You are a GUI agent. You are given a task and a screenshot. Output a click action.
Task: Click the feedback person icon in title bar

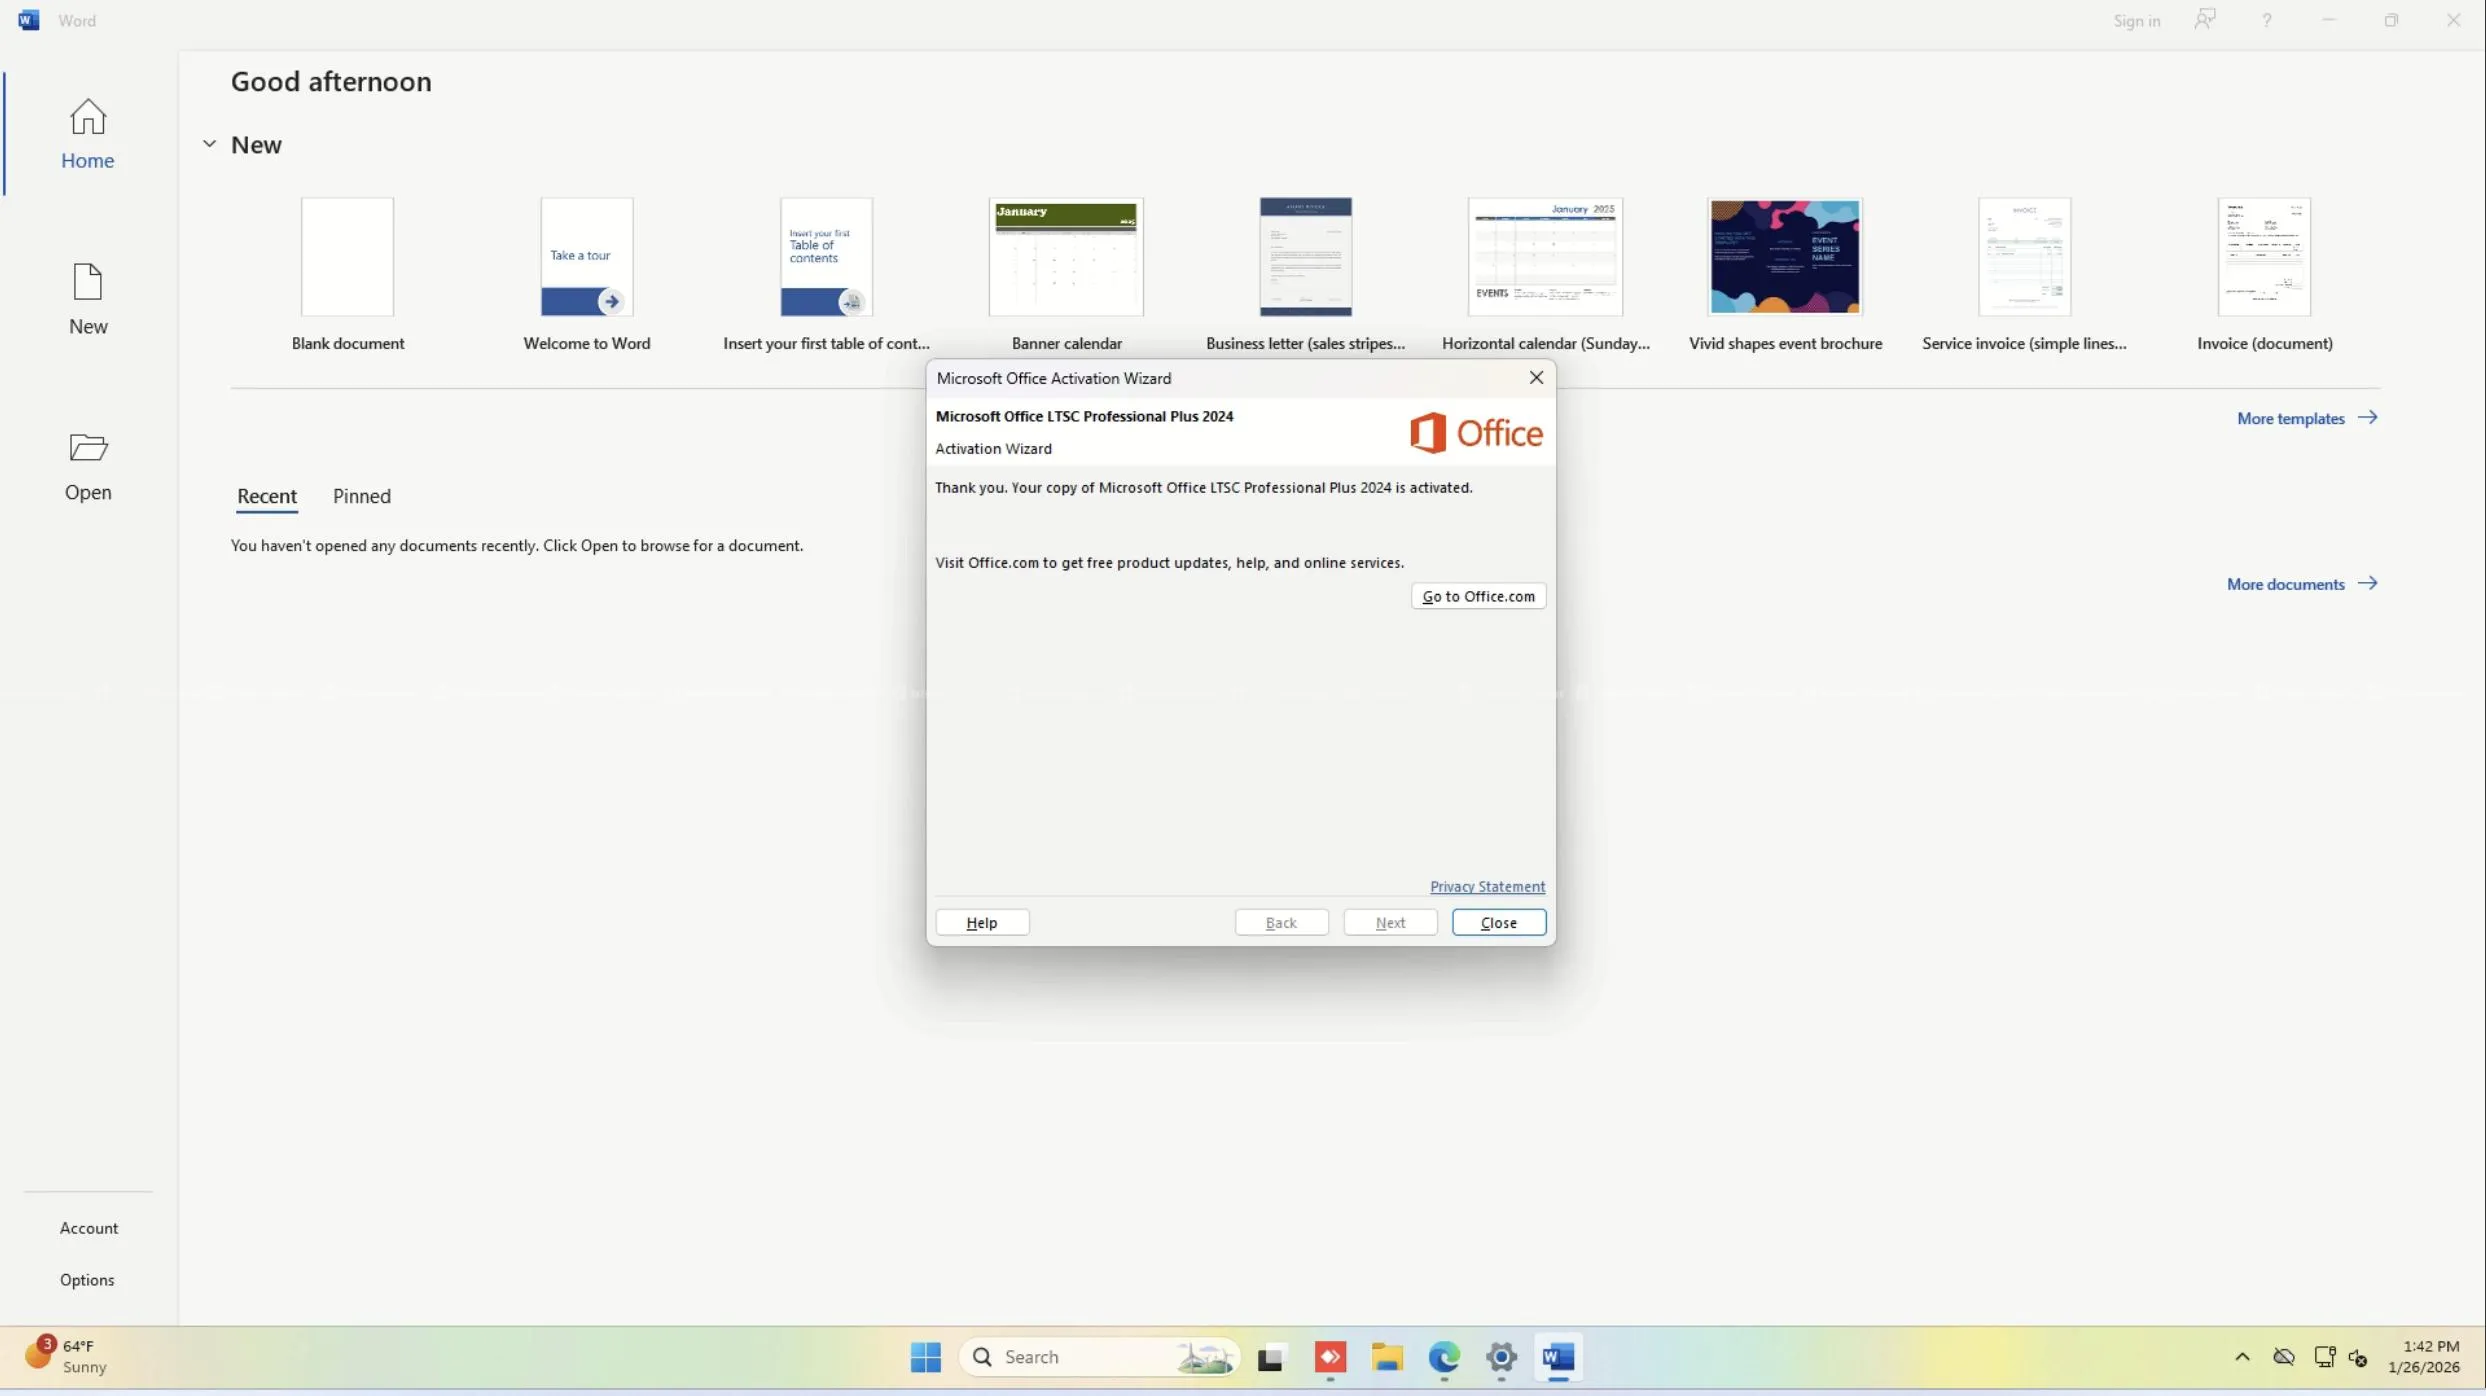tap(2205, 20)
